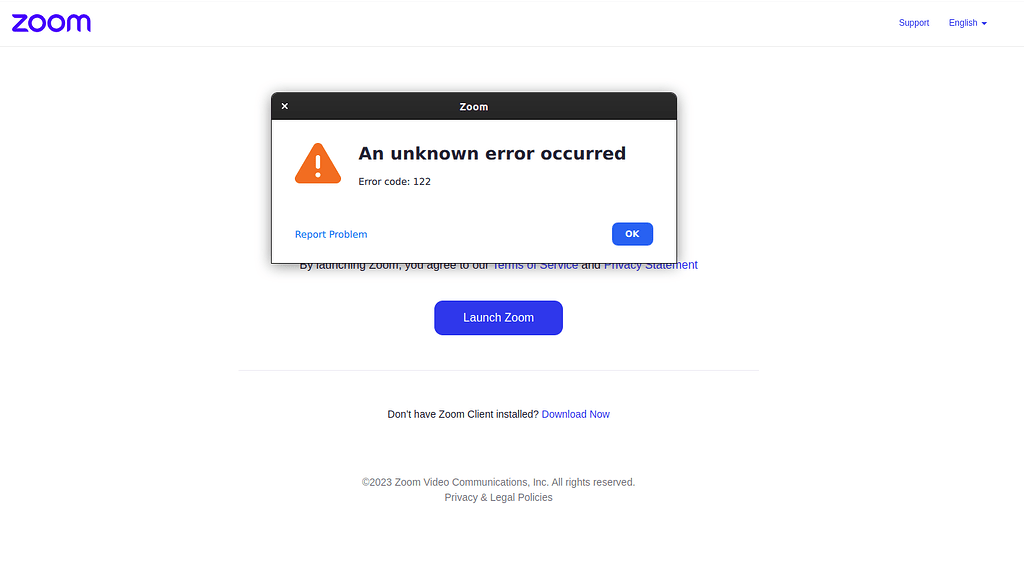Open the Report Problem link
Image resolution: width=1024 pixels, height=579 pixels.
click(x=331, y=234)
